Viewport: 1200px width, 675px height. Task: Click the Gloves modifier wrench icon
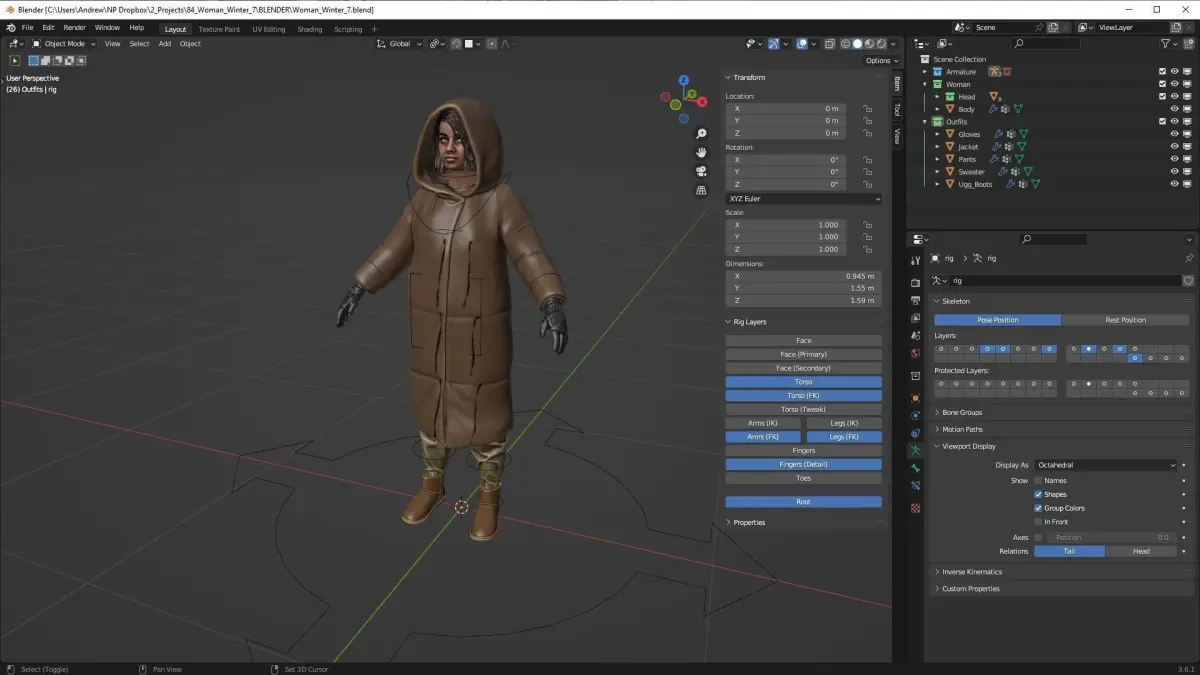pos(998,134)
